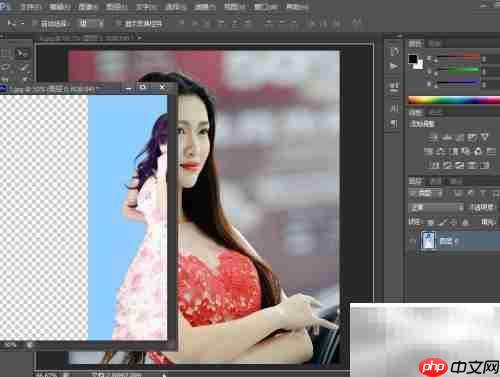
Task: Open the Paragraph panel icon
Action: pyautogui.click(x=394, y=124)
